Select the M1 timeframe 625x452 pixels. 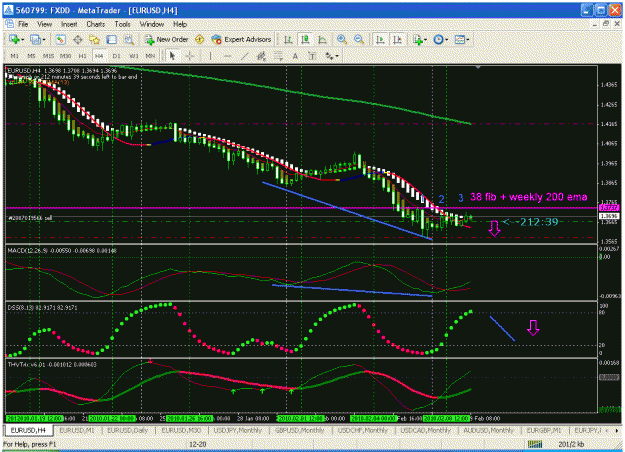[x=14, y=56]
